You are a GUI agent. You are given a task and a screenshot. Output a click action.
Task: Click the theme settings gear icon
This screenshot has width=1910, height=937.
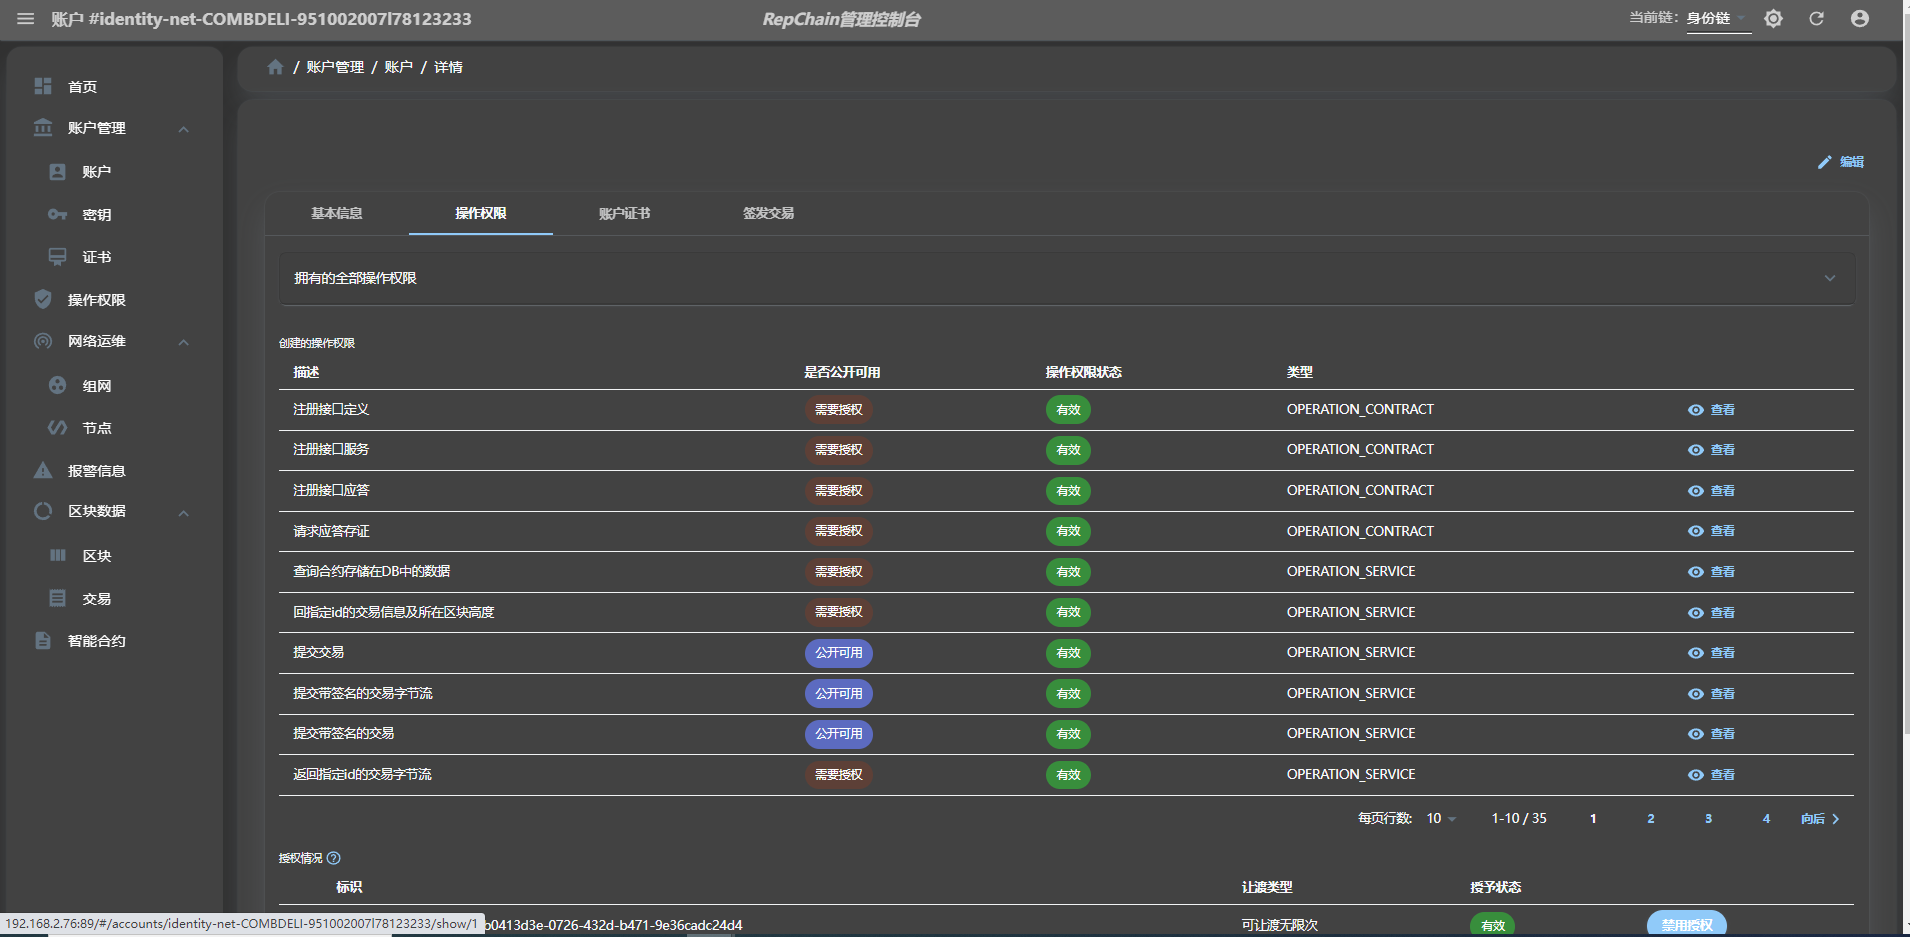(x=1773, y=19)
